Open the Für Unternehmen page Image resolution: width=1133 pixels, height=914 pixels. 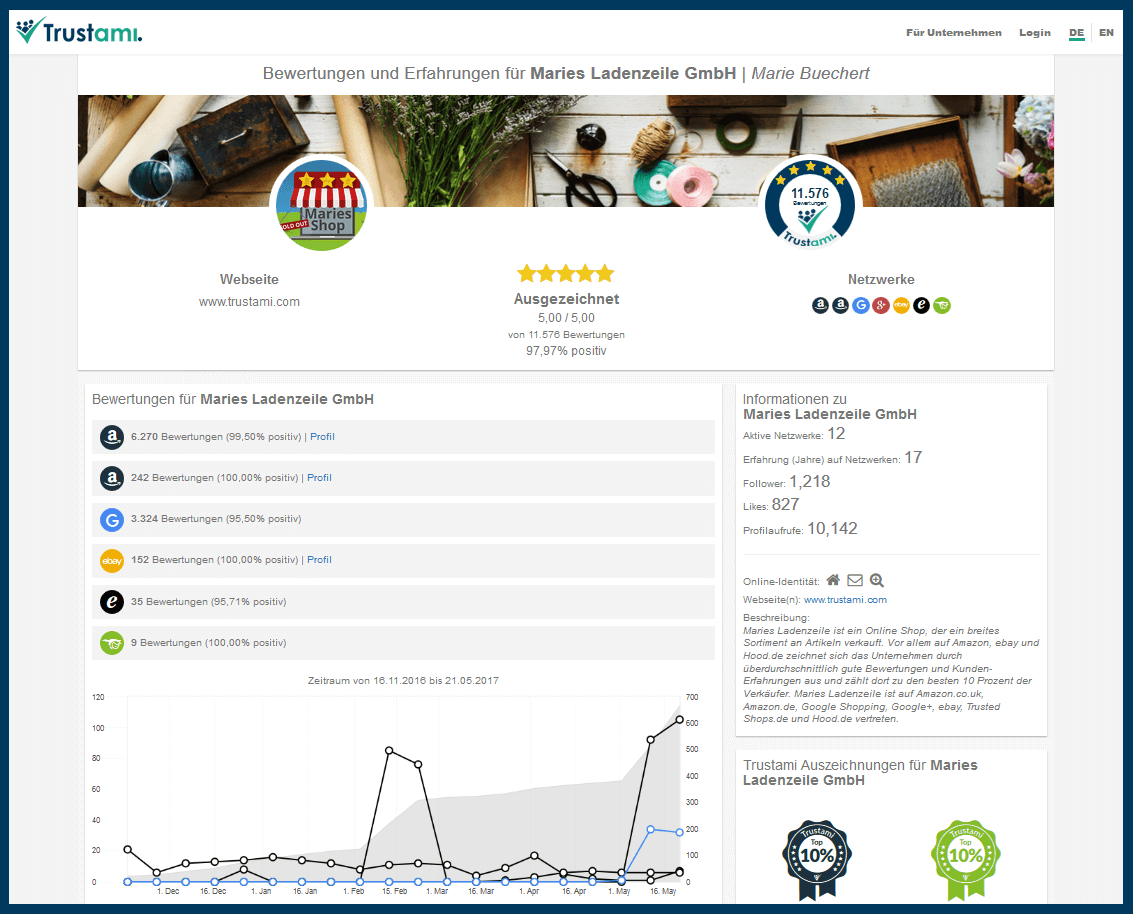pos(954,33)
